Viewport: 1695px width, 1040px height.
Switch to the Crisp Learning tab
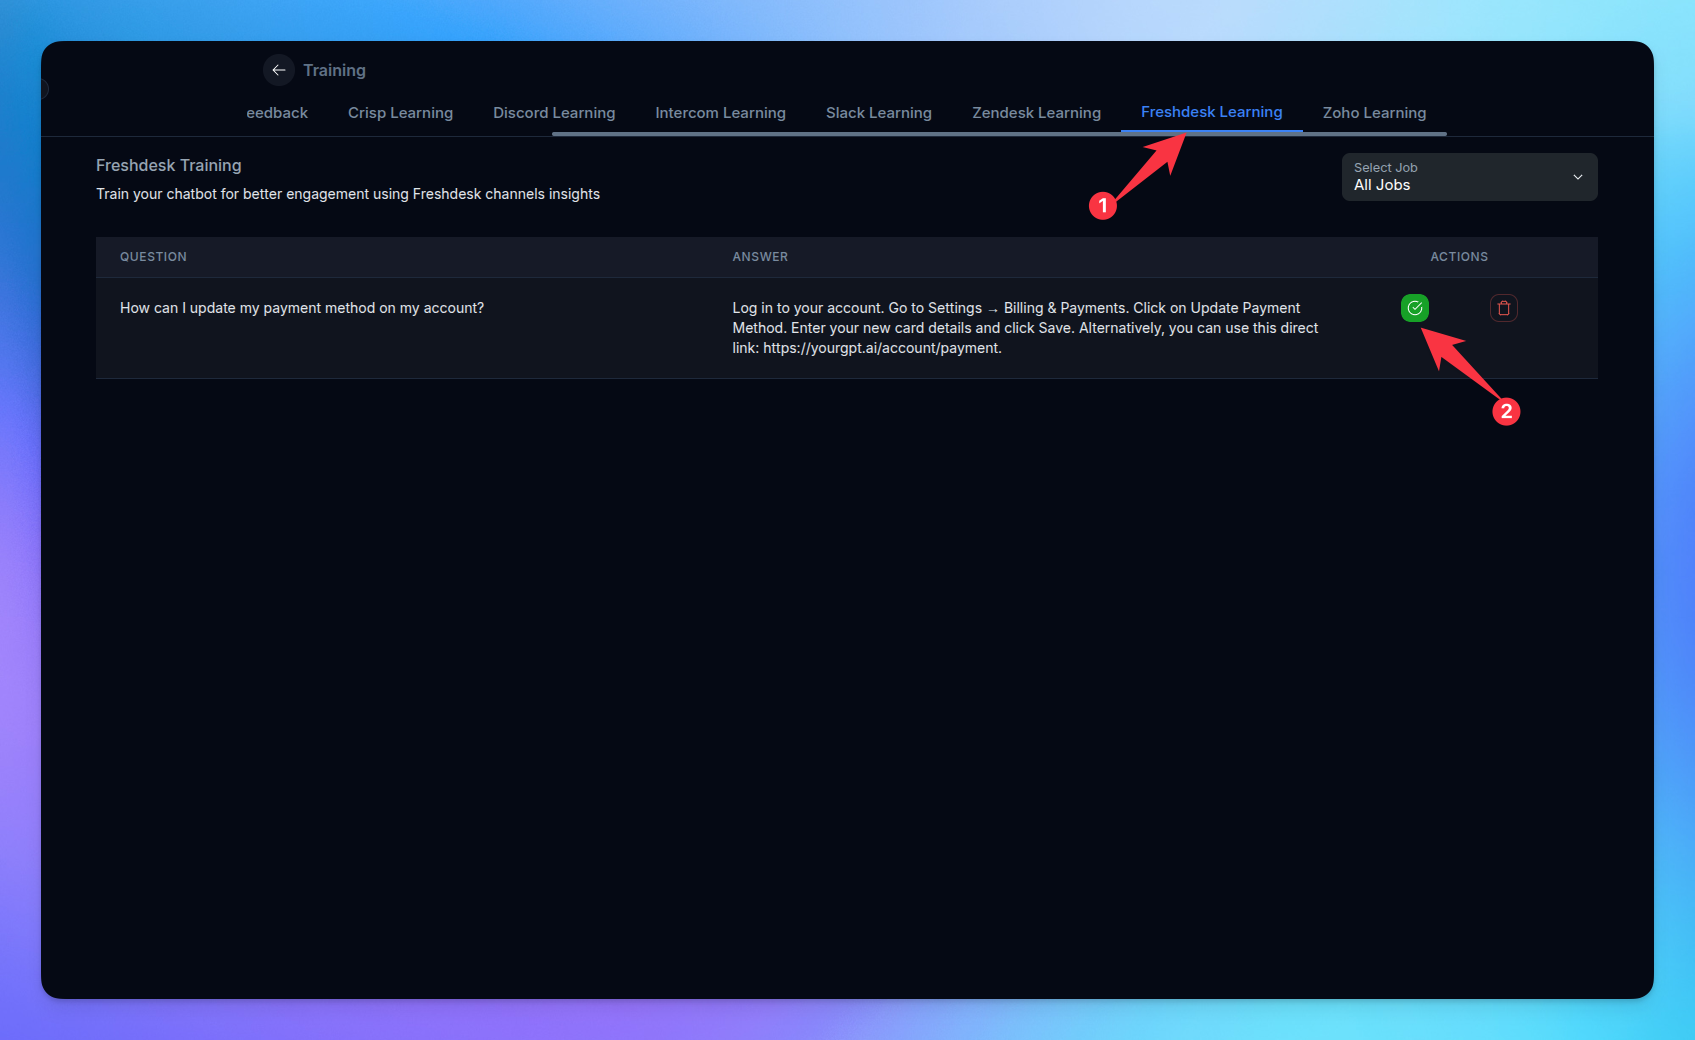[400, 113]
